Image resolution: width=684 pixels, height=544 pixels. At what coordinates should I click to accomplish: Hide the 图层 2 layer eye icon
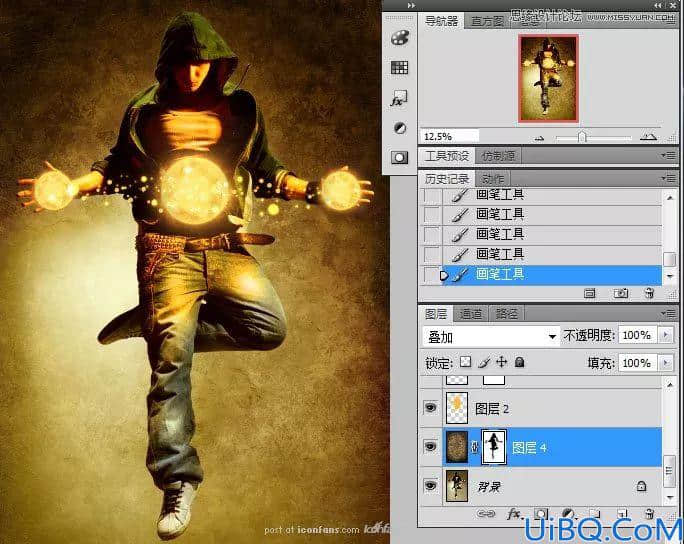[x=431, y=407]
